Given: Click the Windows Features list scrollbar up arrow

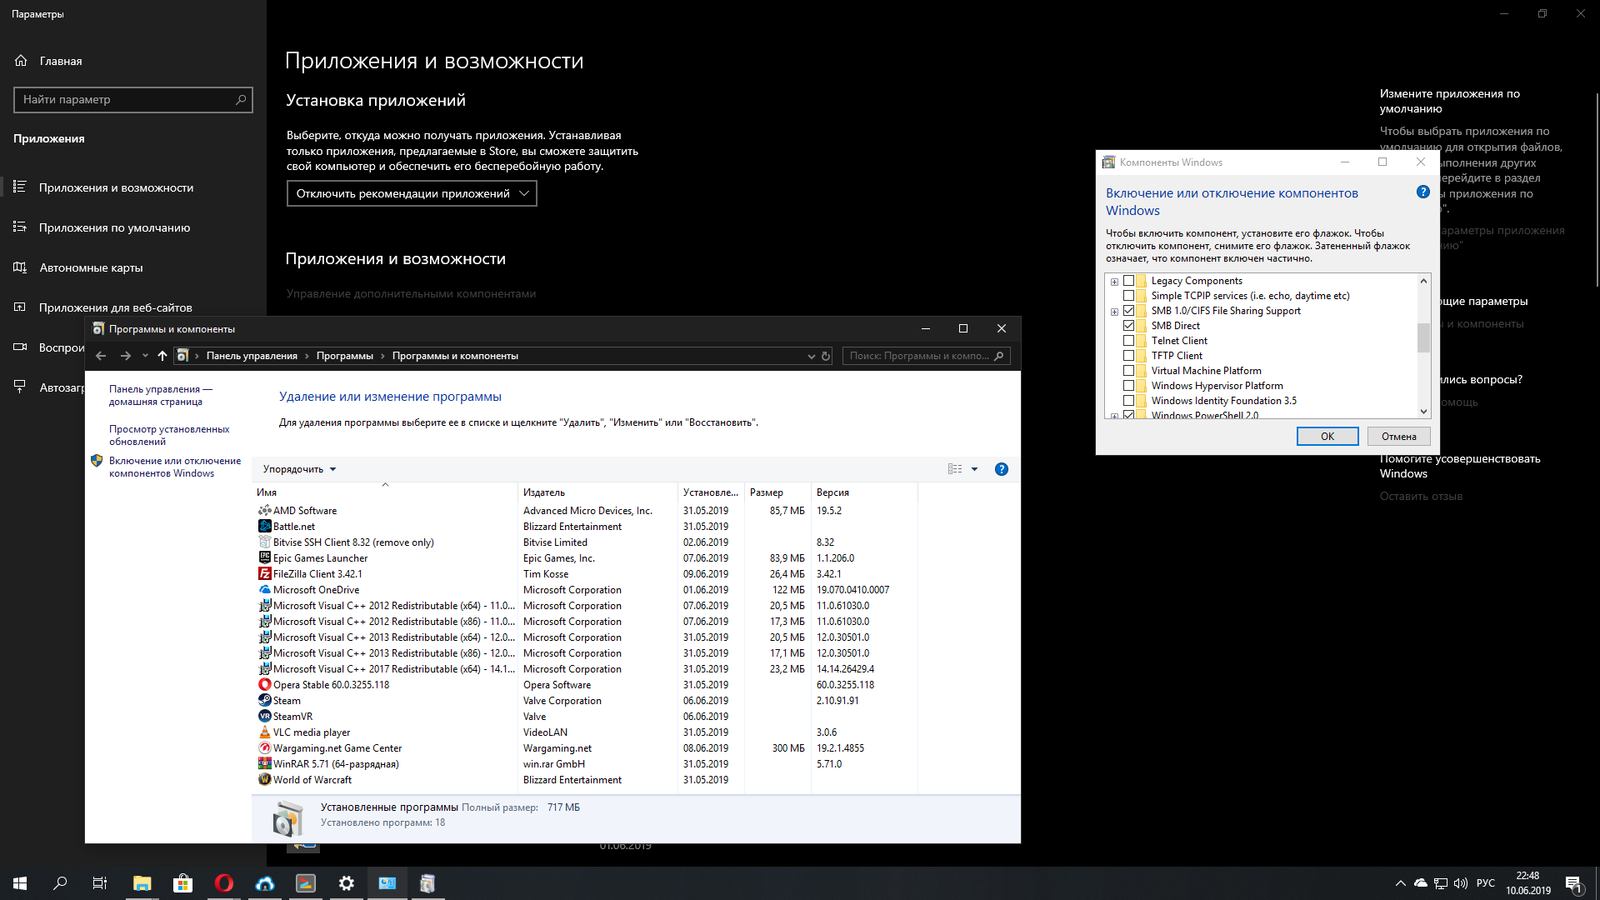Looking at the screenshot, I should (1424, 281).
